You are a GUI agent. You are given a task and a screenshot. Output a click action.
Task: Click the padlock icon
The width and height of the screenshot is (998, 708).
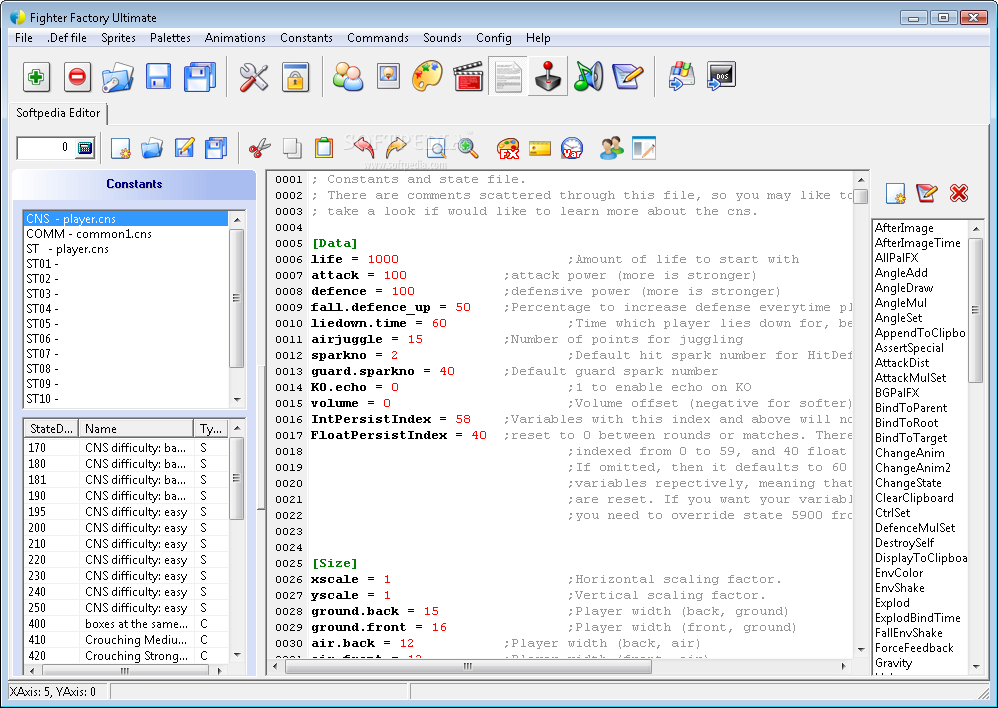tap(295, 77)
